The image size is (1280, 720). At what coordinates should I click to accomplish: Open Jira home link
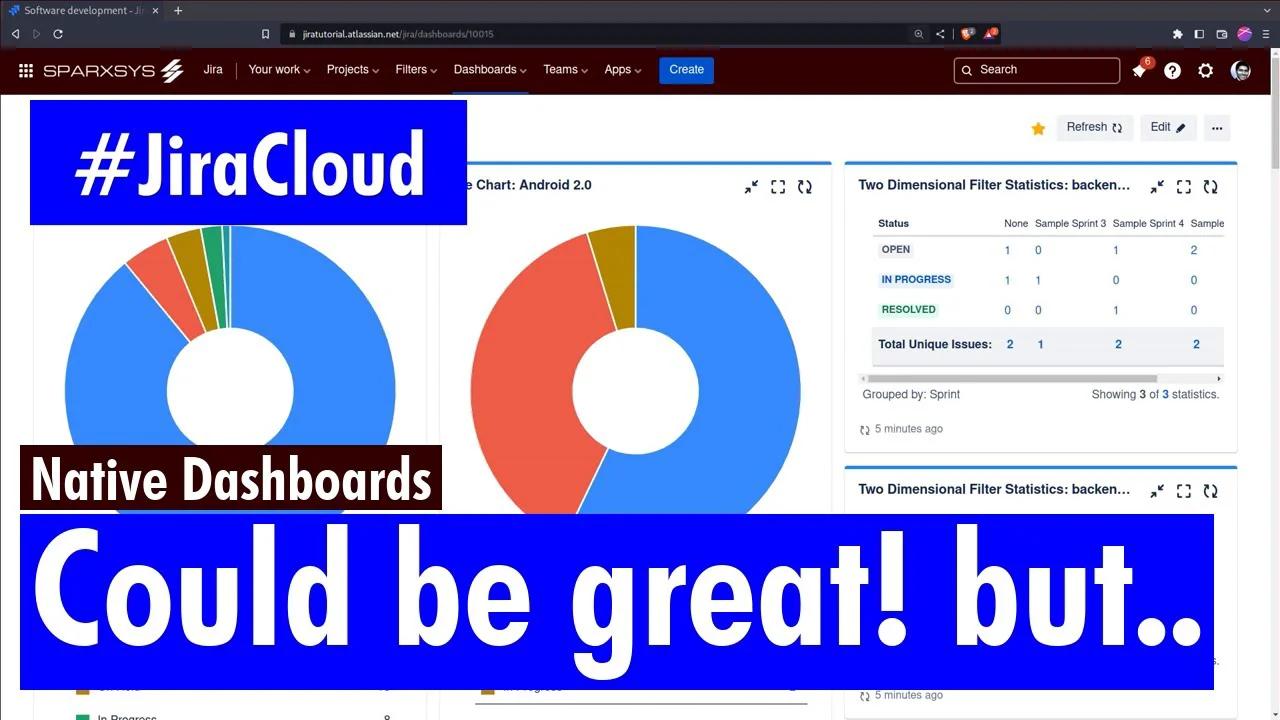(x=213, y=70)
